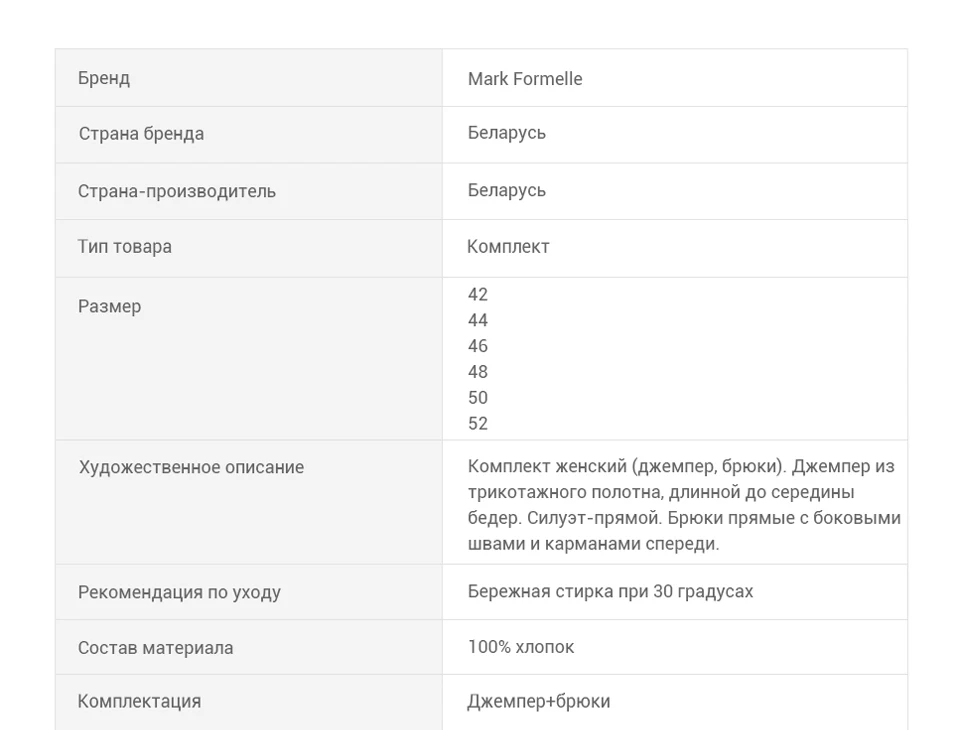Select the Бренд label cell
The height and width of the screenshot is (730, 960).
(x=249, y=78)
